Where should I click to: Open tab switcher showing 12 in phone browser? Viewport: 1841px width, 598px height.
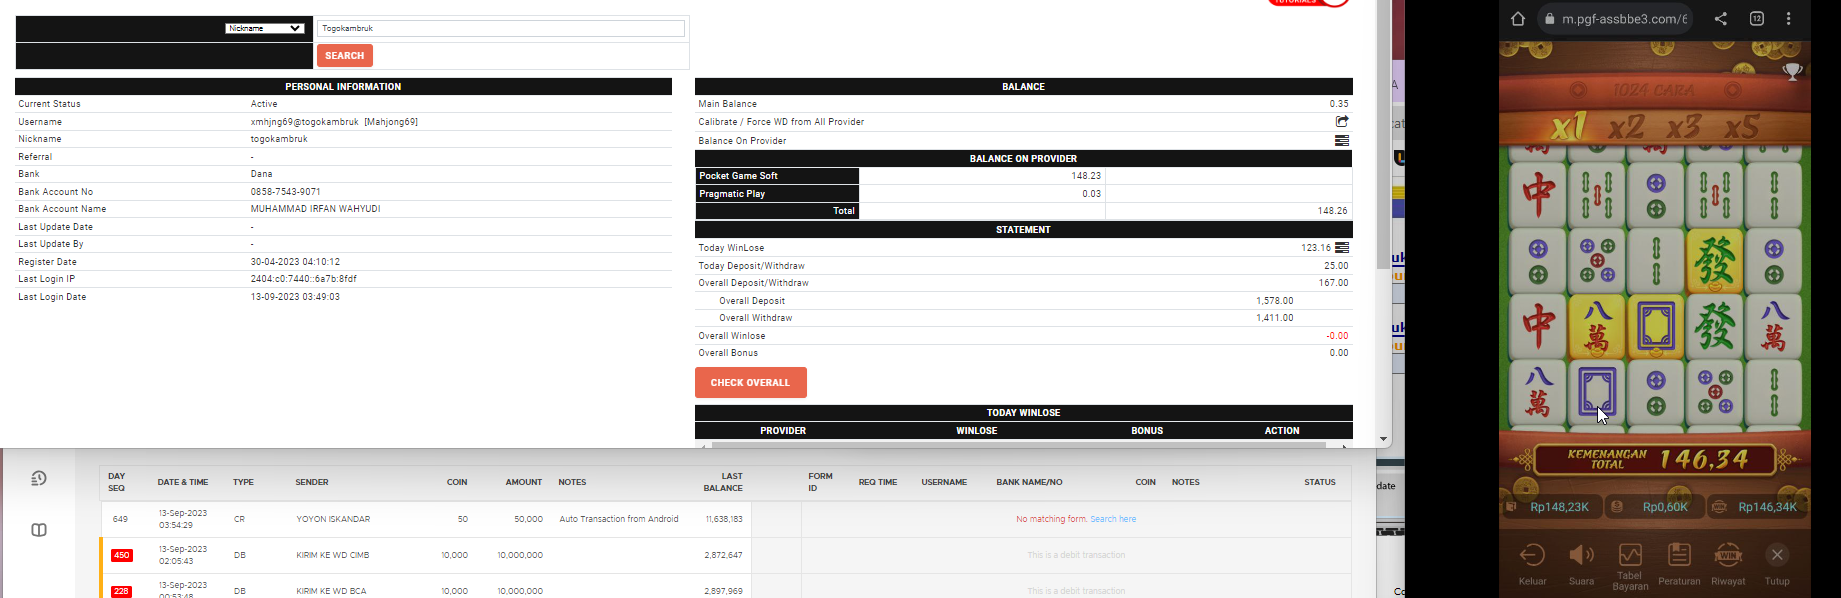click(1757, 18)
